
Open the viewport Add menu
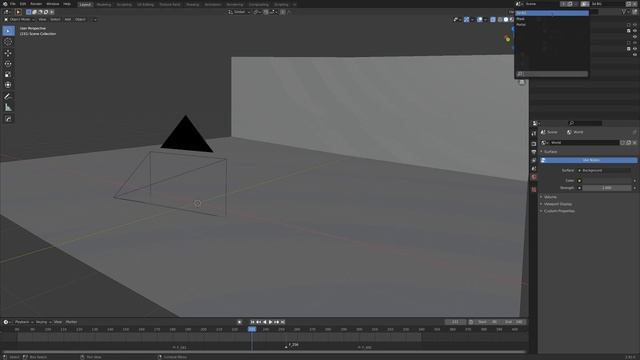tap(68, 19)
